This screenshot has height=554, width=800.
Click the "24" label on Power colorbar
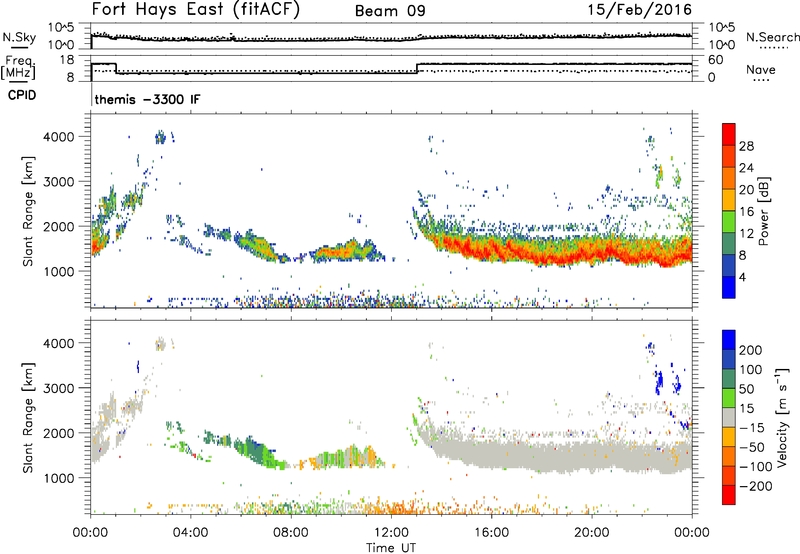(x=746, y=168)
